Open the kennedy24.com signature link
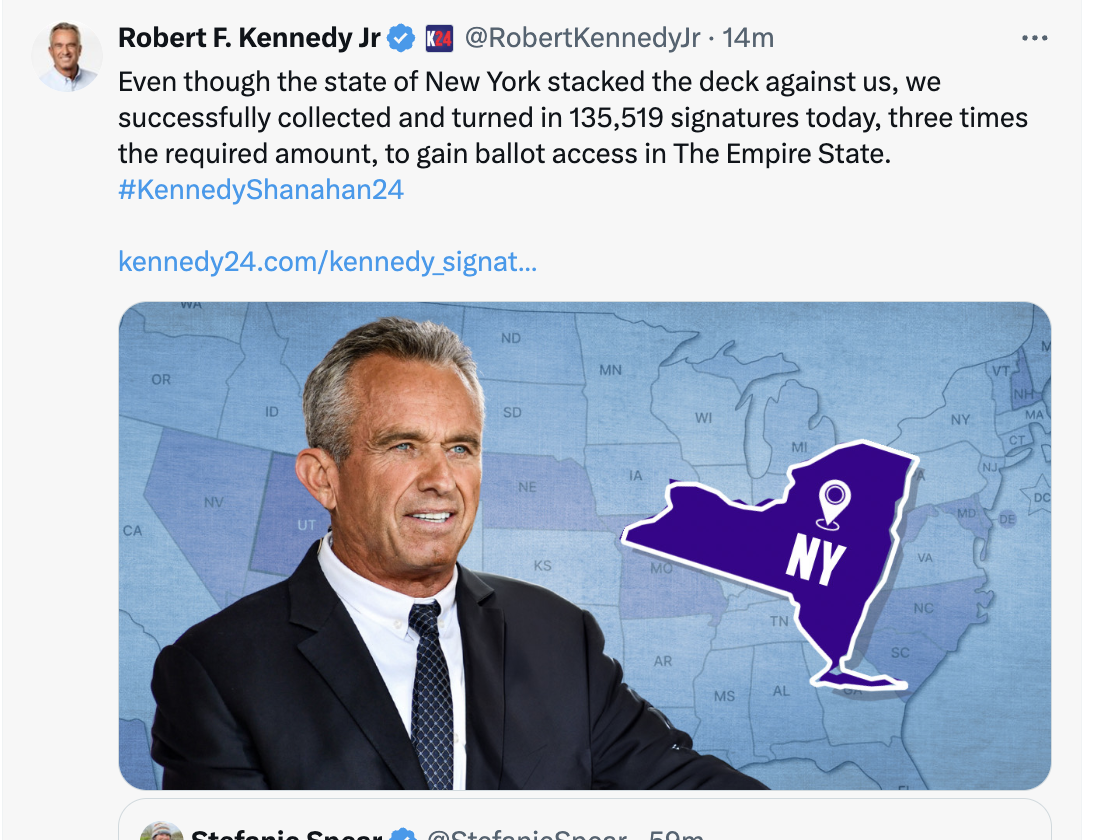This screenshot has width=1094, height=840. 328,262
